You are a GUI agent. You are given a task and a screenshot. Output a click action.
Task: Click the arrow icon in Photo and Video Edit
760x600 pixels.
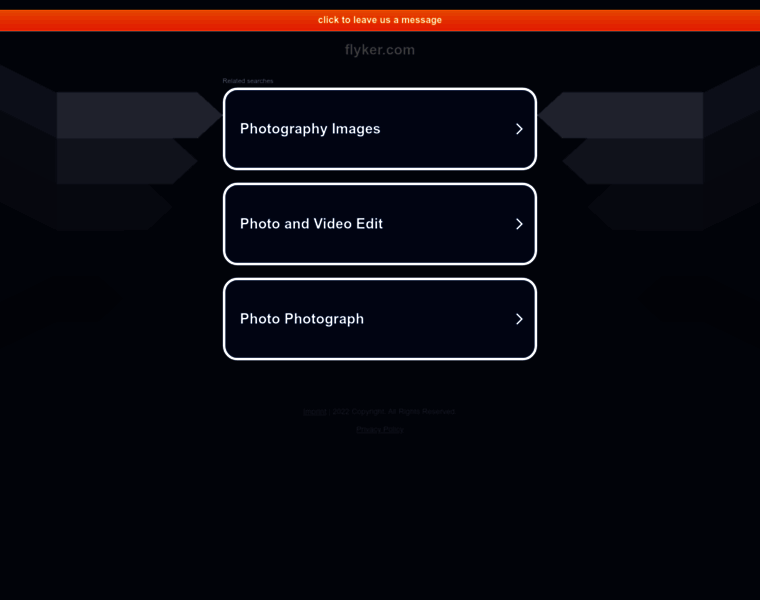tap(519, 224)
